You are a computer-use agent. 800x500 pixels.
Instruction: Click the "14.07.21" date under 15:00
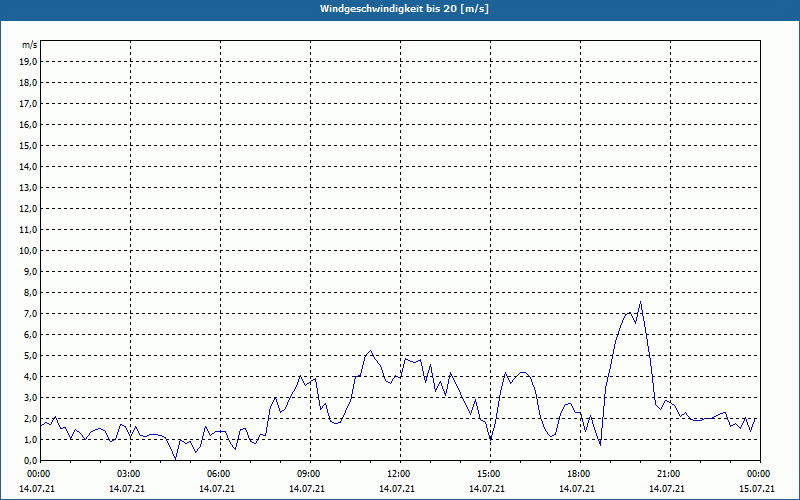[487, 488]
